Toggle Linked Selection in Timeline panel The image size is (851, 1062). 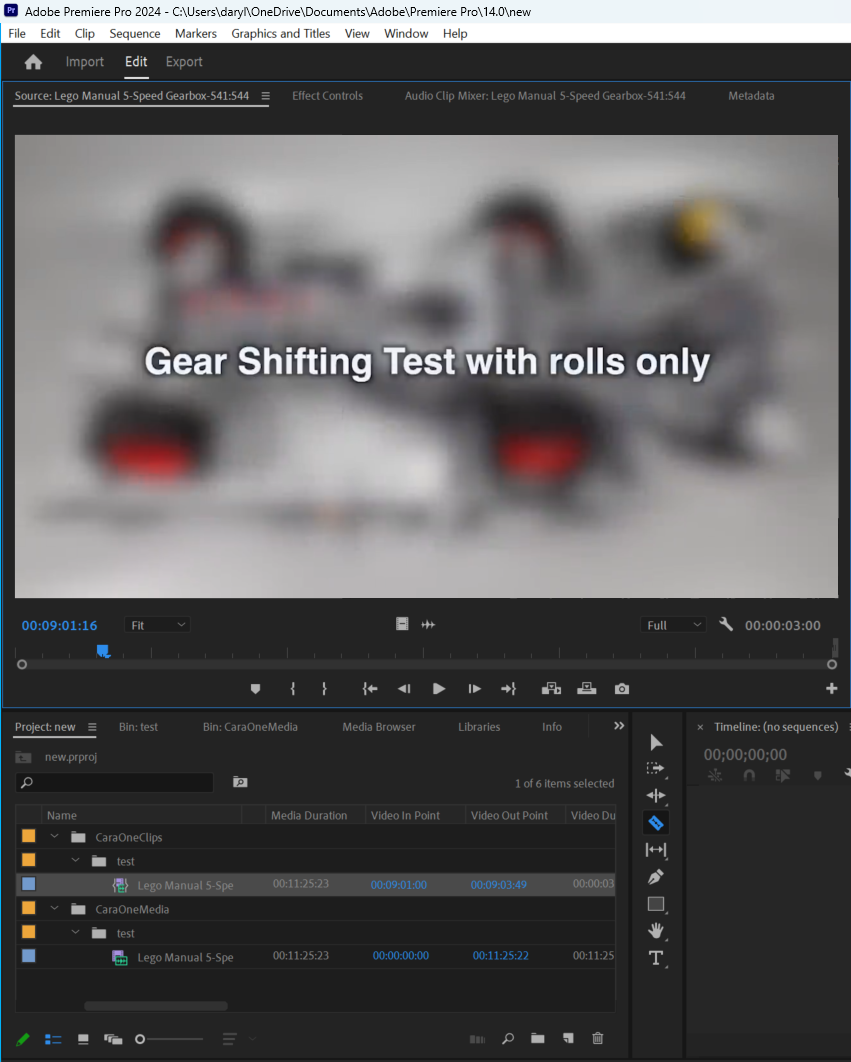pyautogui.click(x=783, y=776)
